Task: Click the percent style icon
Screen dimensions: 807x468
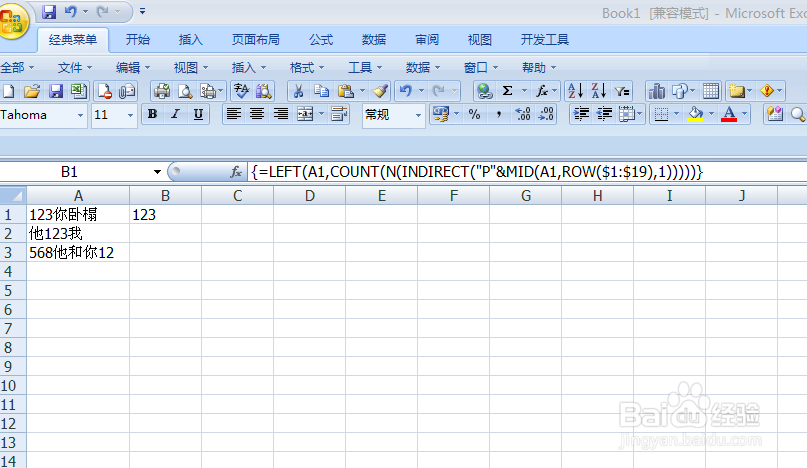Action: [x=475, y=114]
